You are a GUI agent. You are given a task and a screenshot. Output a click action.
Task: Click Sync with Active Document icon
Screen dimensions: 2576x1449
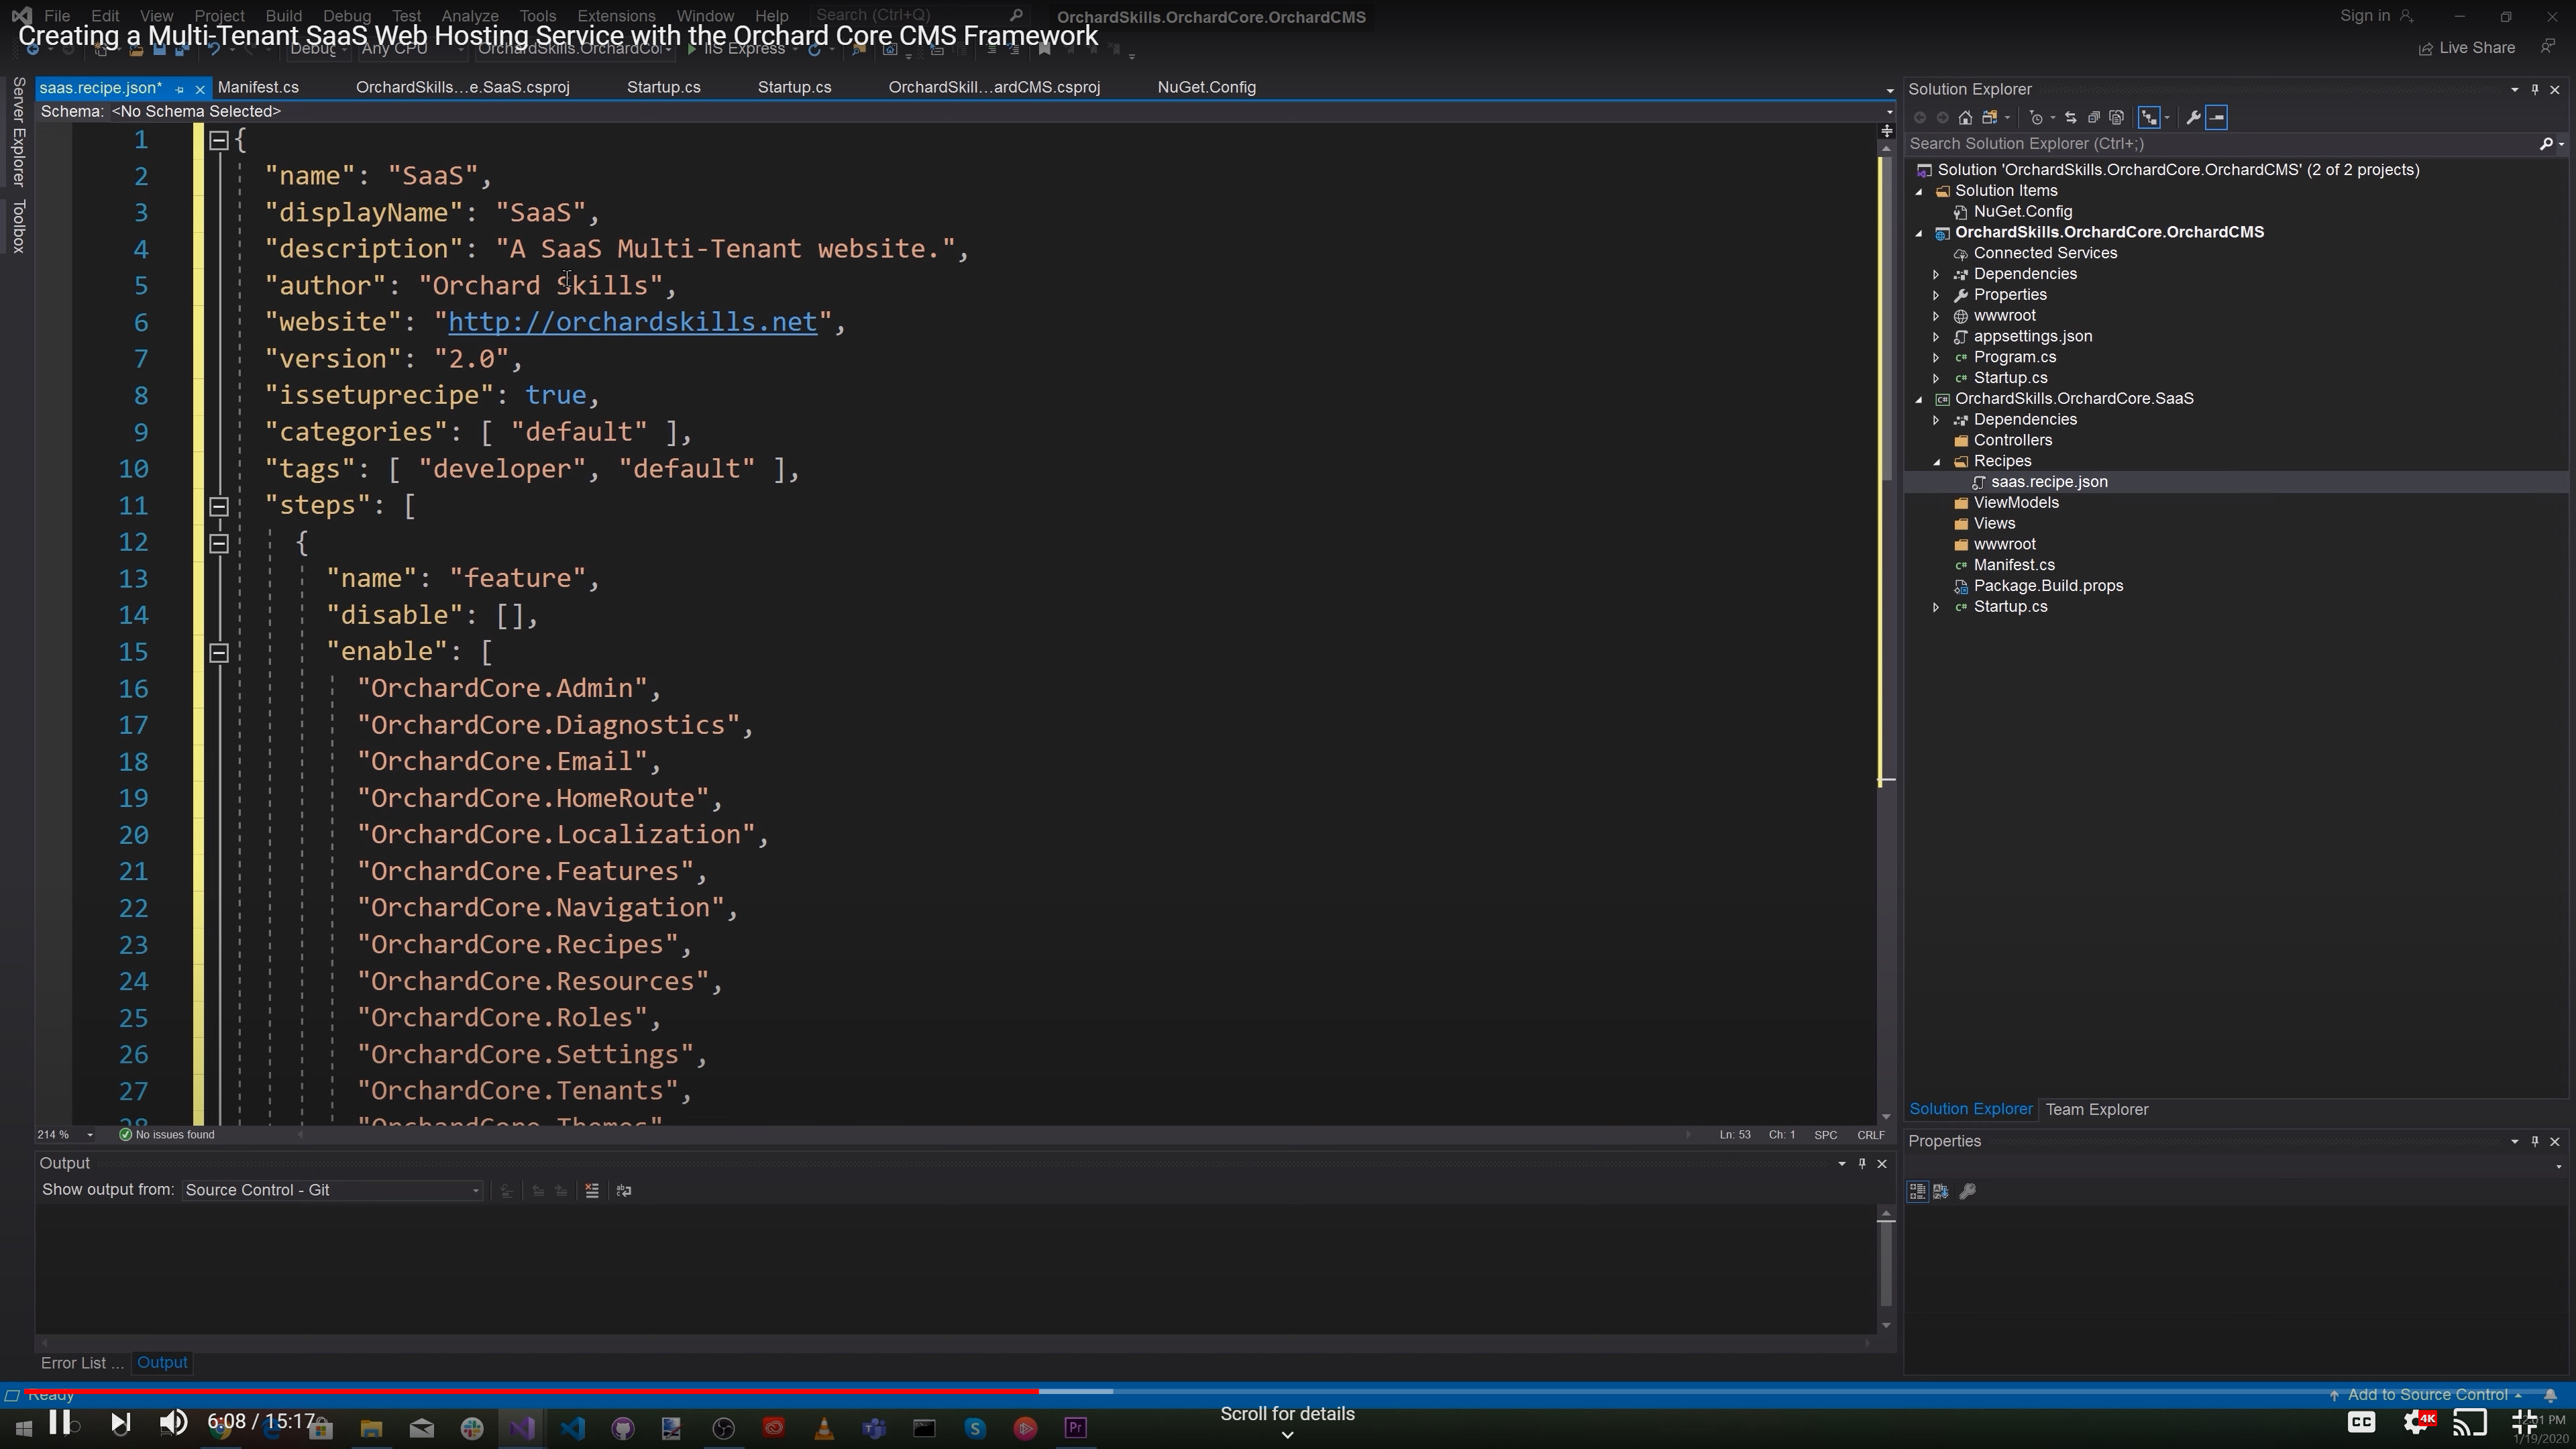[2070, 117]
